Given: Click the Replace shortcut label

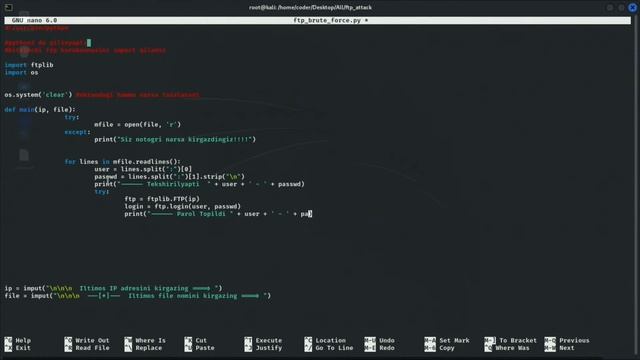Looking at the screenshot, I should pos(149,348).
